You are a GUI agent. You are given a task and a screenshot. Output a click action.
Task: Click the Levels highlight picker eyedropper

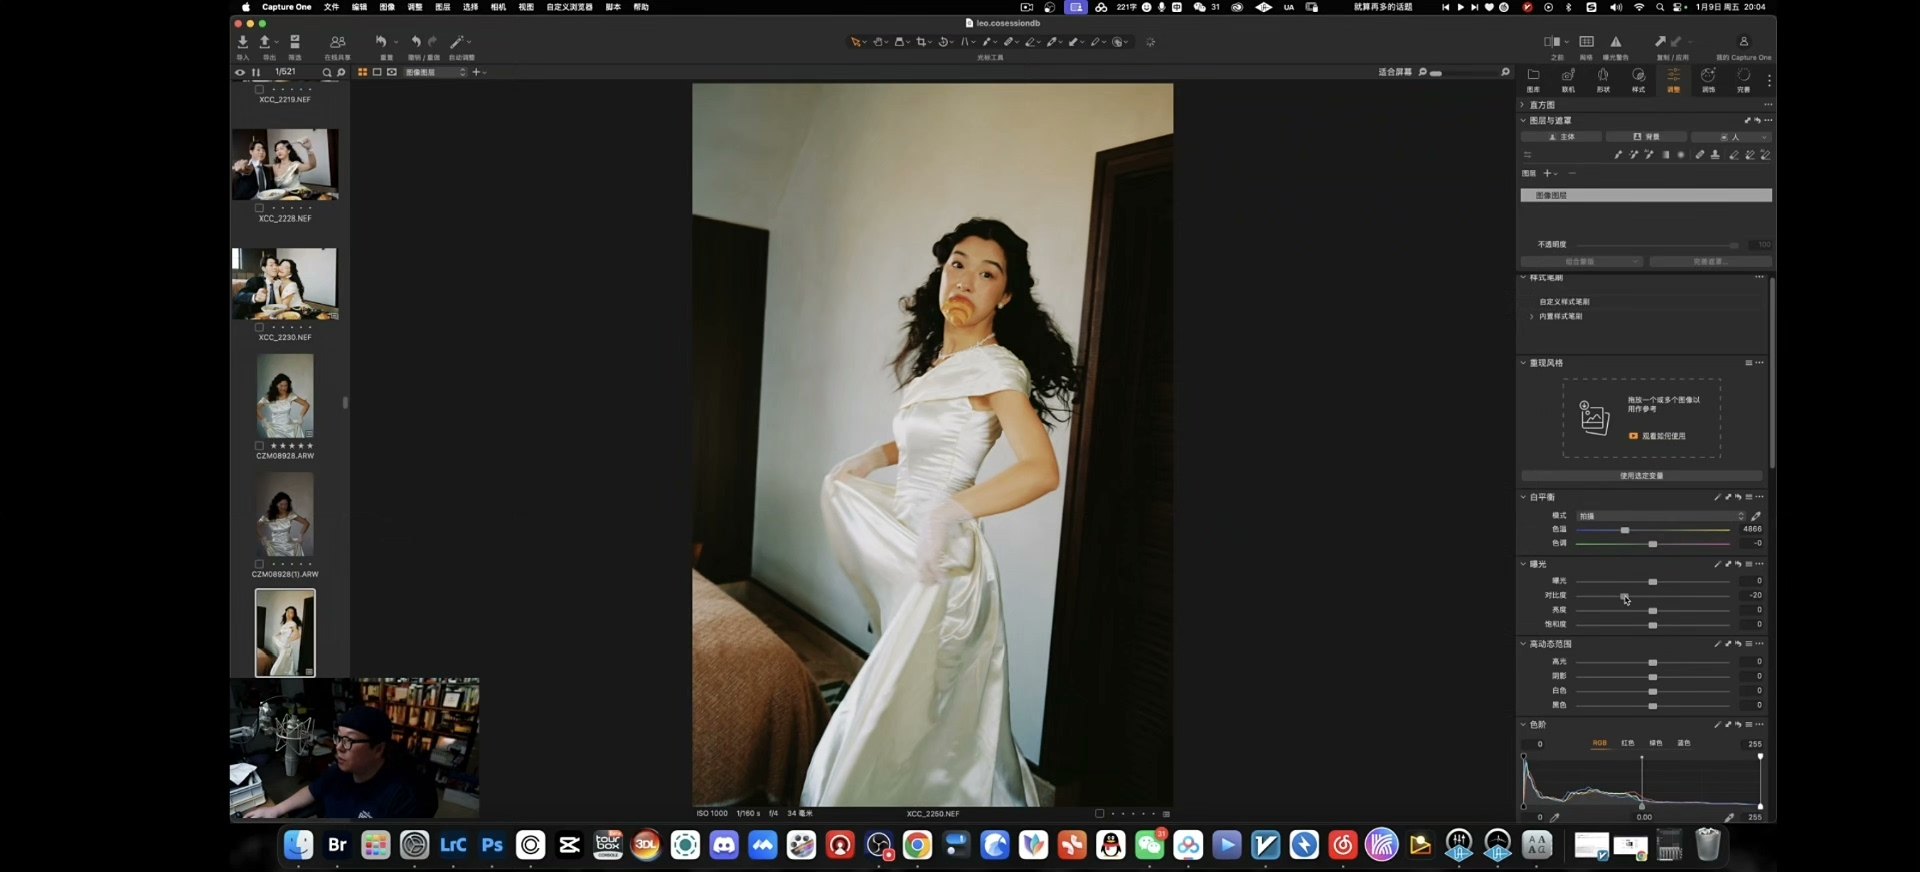point(1730,817)
